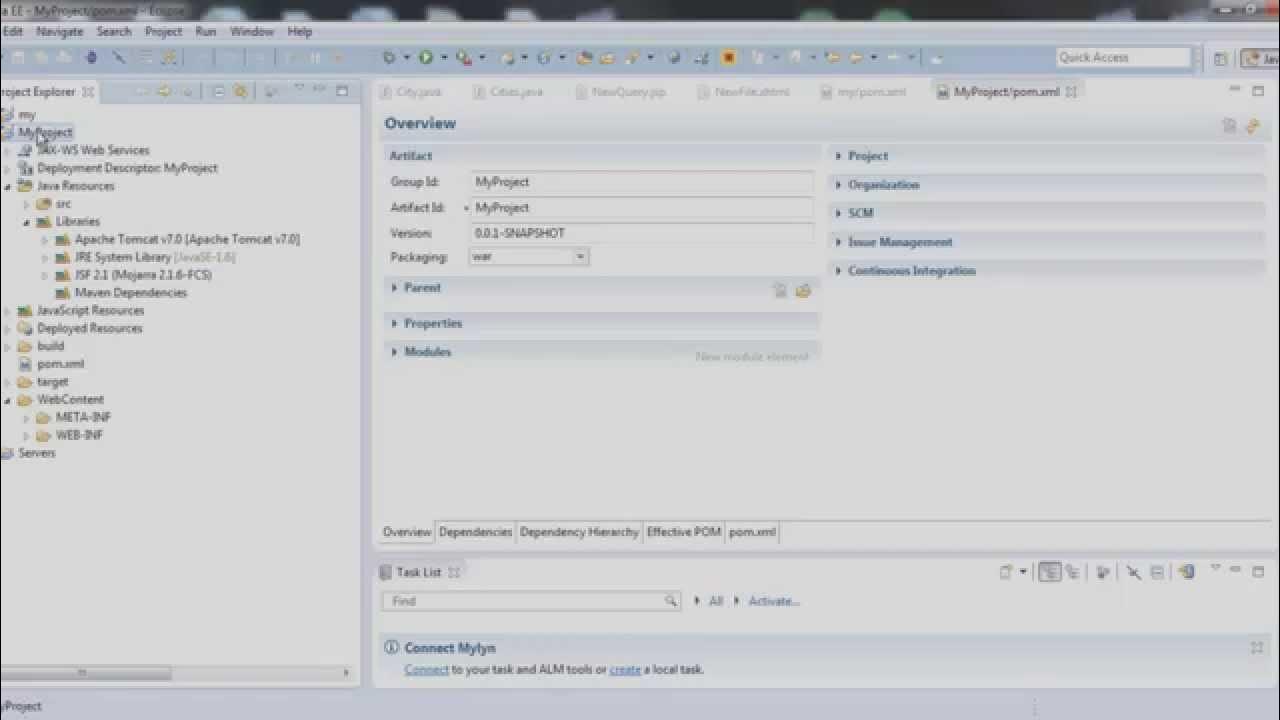Maximize the Project Explorer view
The width and height of the screenshot is (1280, 720).
click(x=342, y=91)
